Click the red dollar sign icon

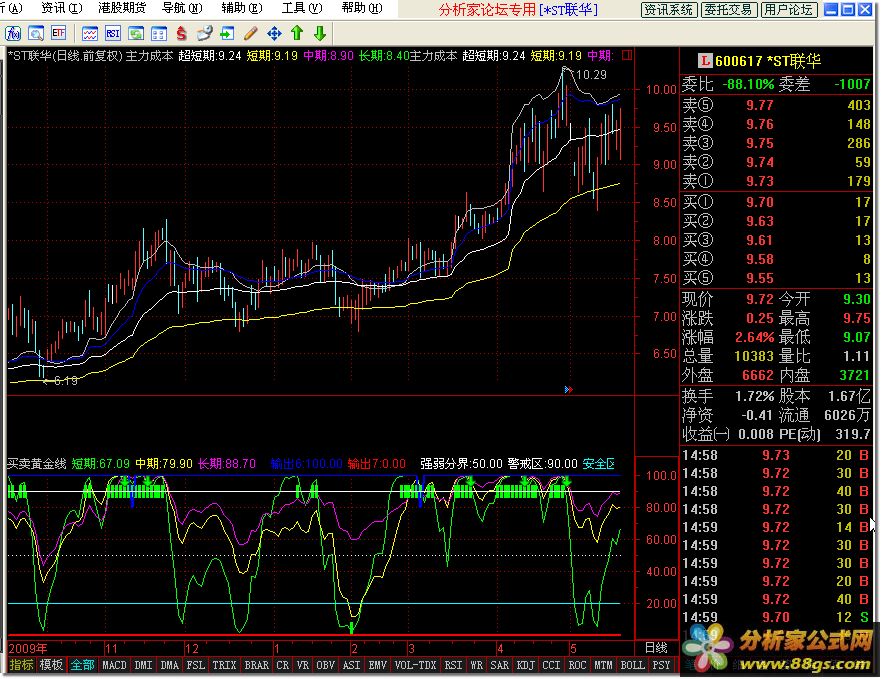[181, 34]
